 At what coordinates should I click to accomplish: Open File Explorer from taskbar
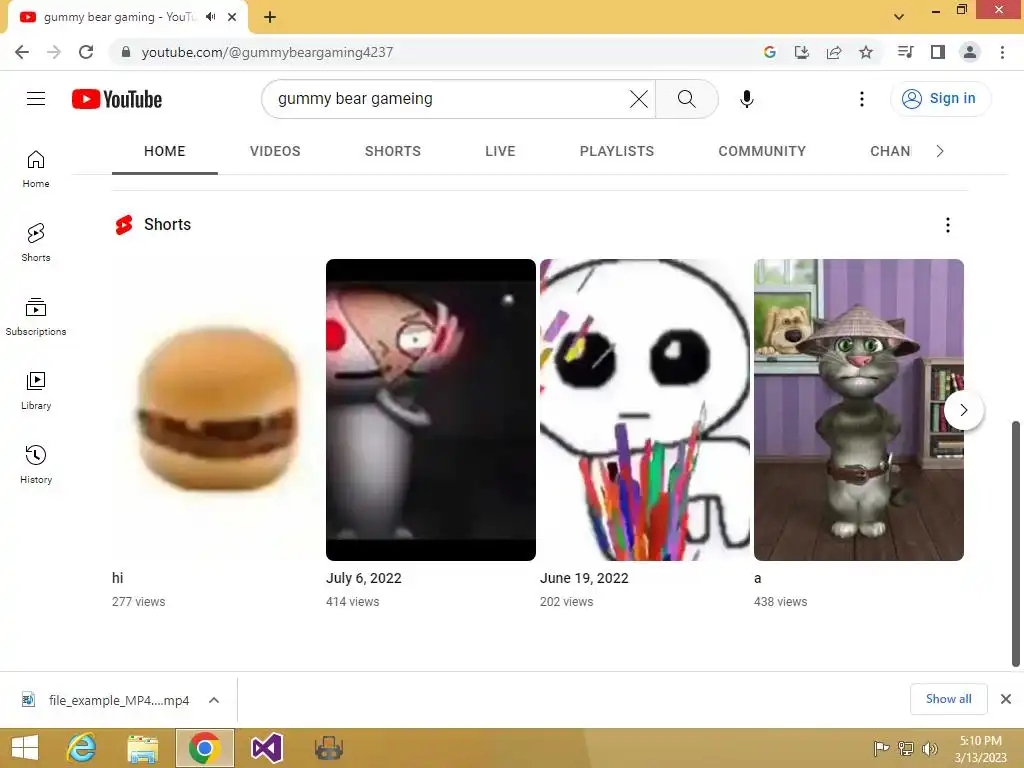(142, 748)
